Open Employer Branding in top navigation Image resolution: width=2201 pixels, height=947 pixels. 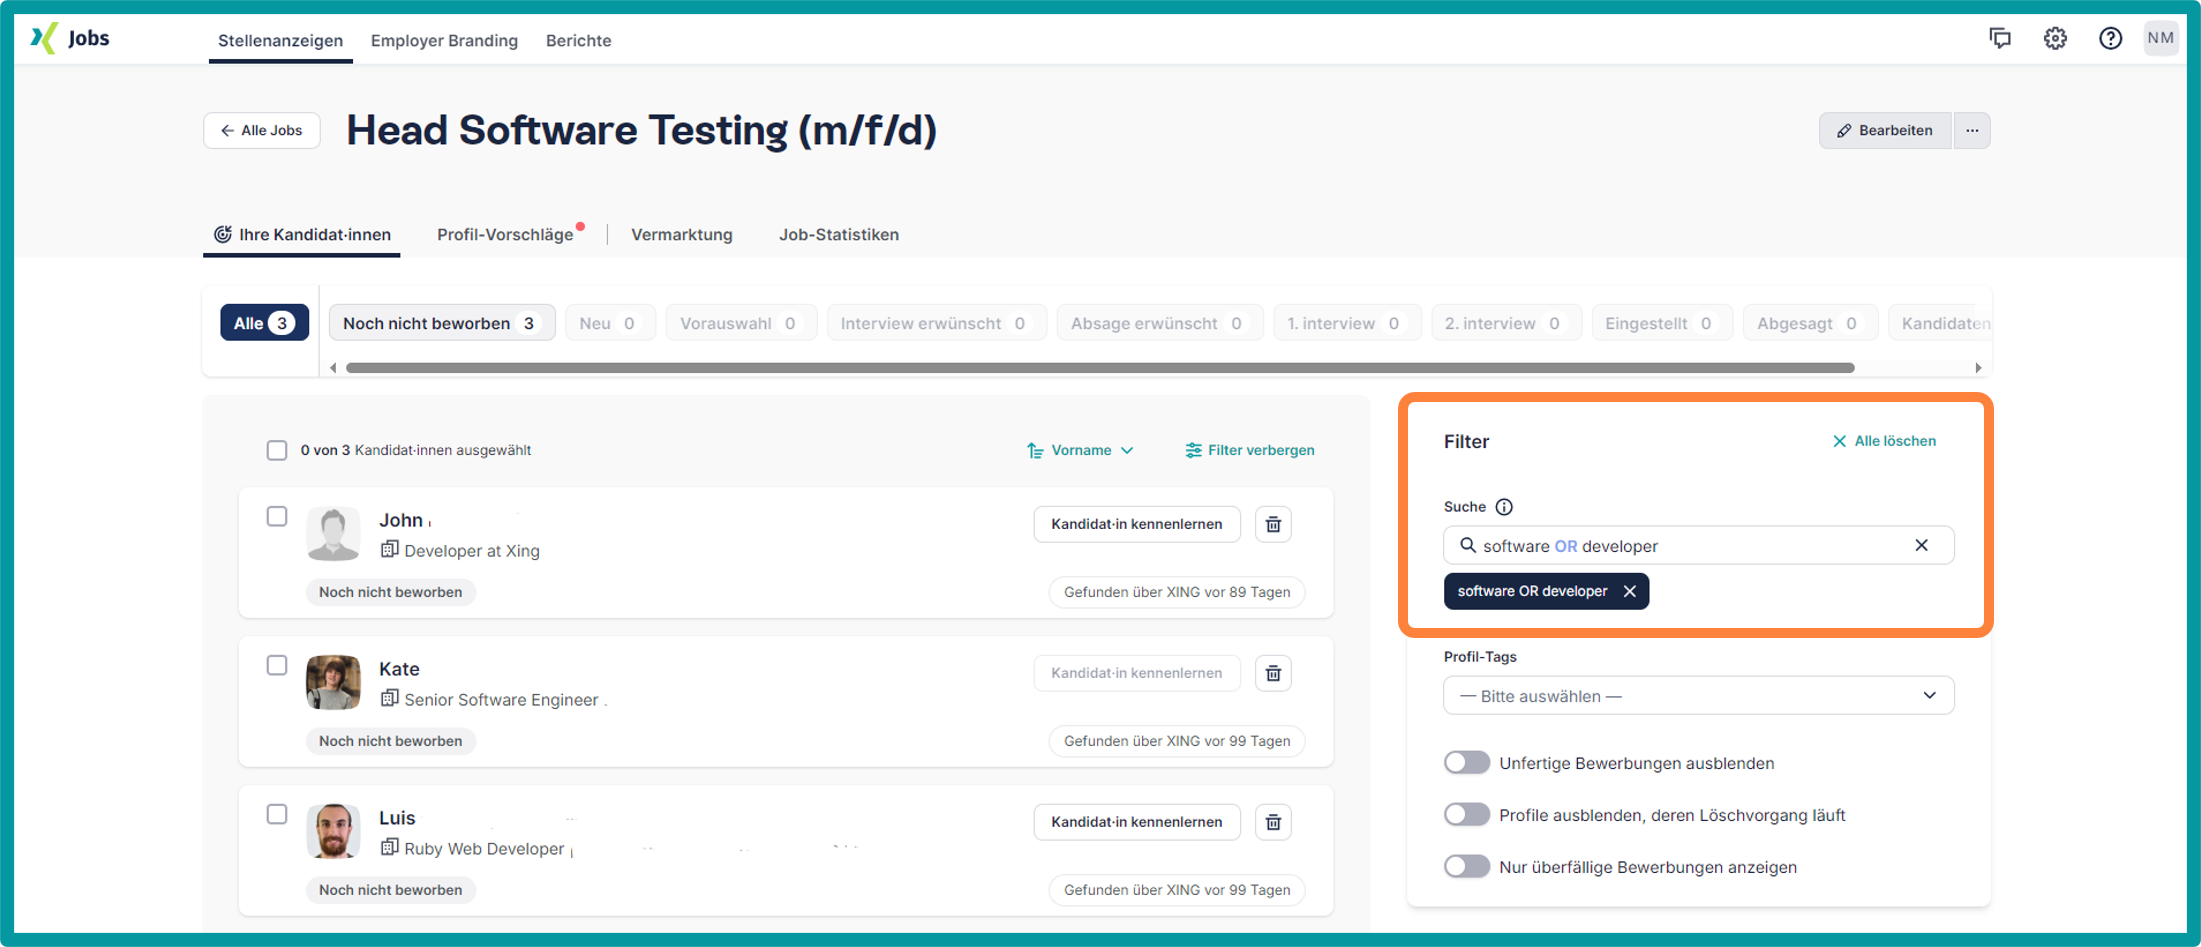coord(444,40)
